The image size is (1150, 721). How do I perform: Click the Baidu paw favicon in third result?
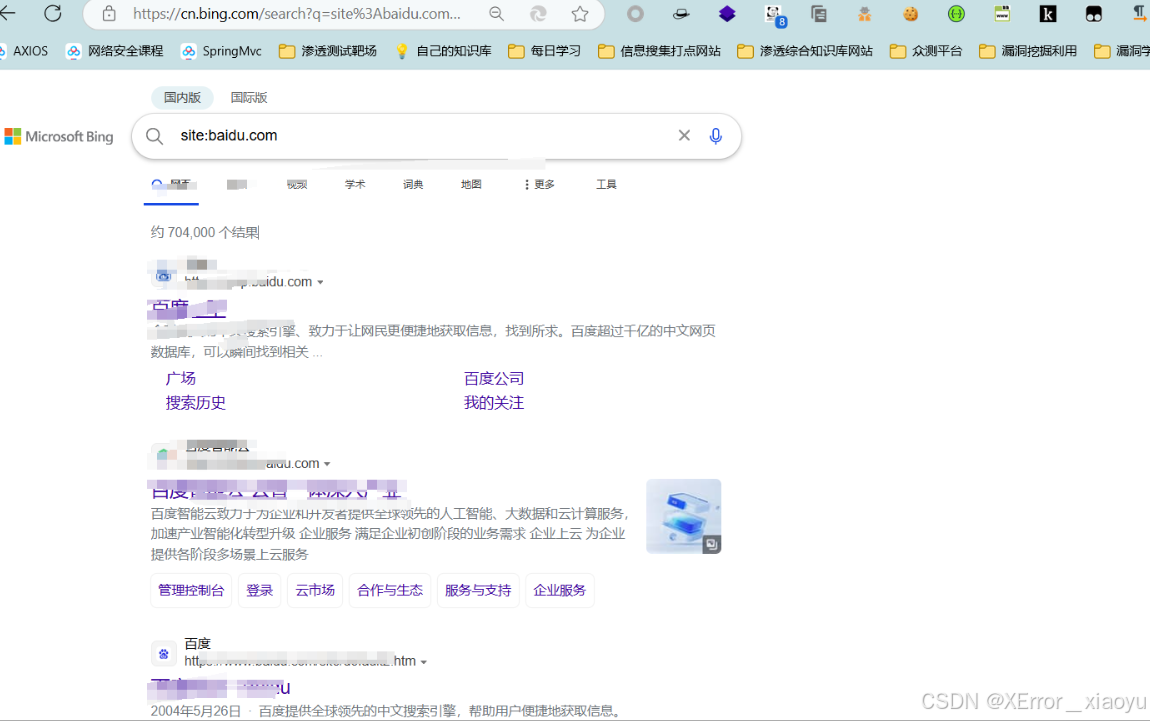(x=164, y=654)
